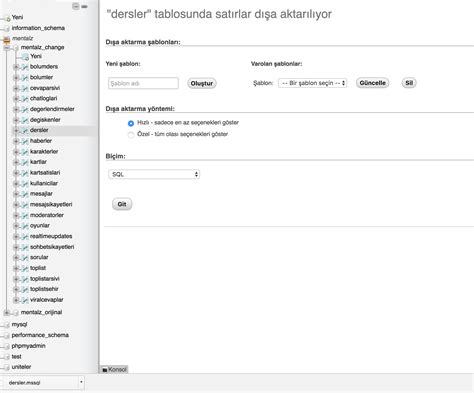
Task: Open the mysql database
Action: pos(19,324)
